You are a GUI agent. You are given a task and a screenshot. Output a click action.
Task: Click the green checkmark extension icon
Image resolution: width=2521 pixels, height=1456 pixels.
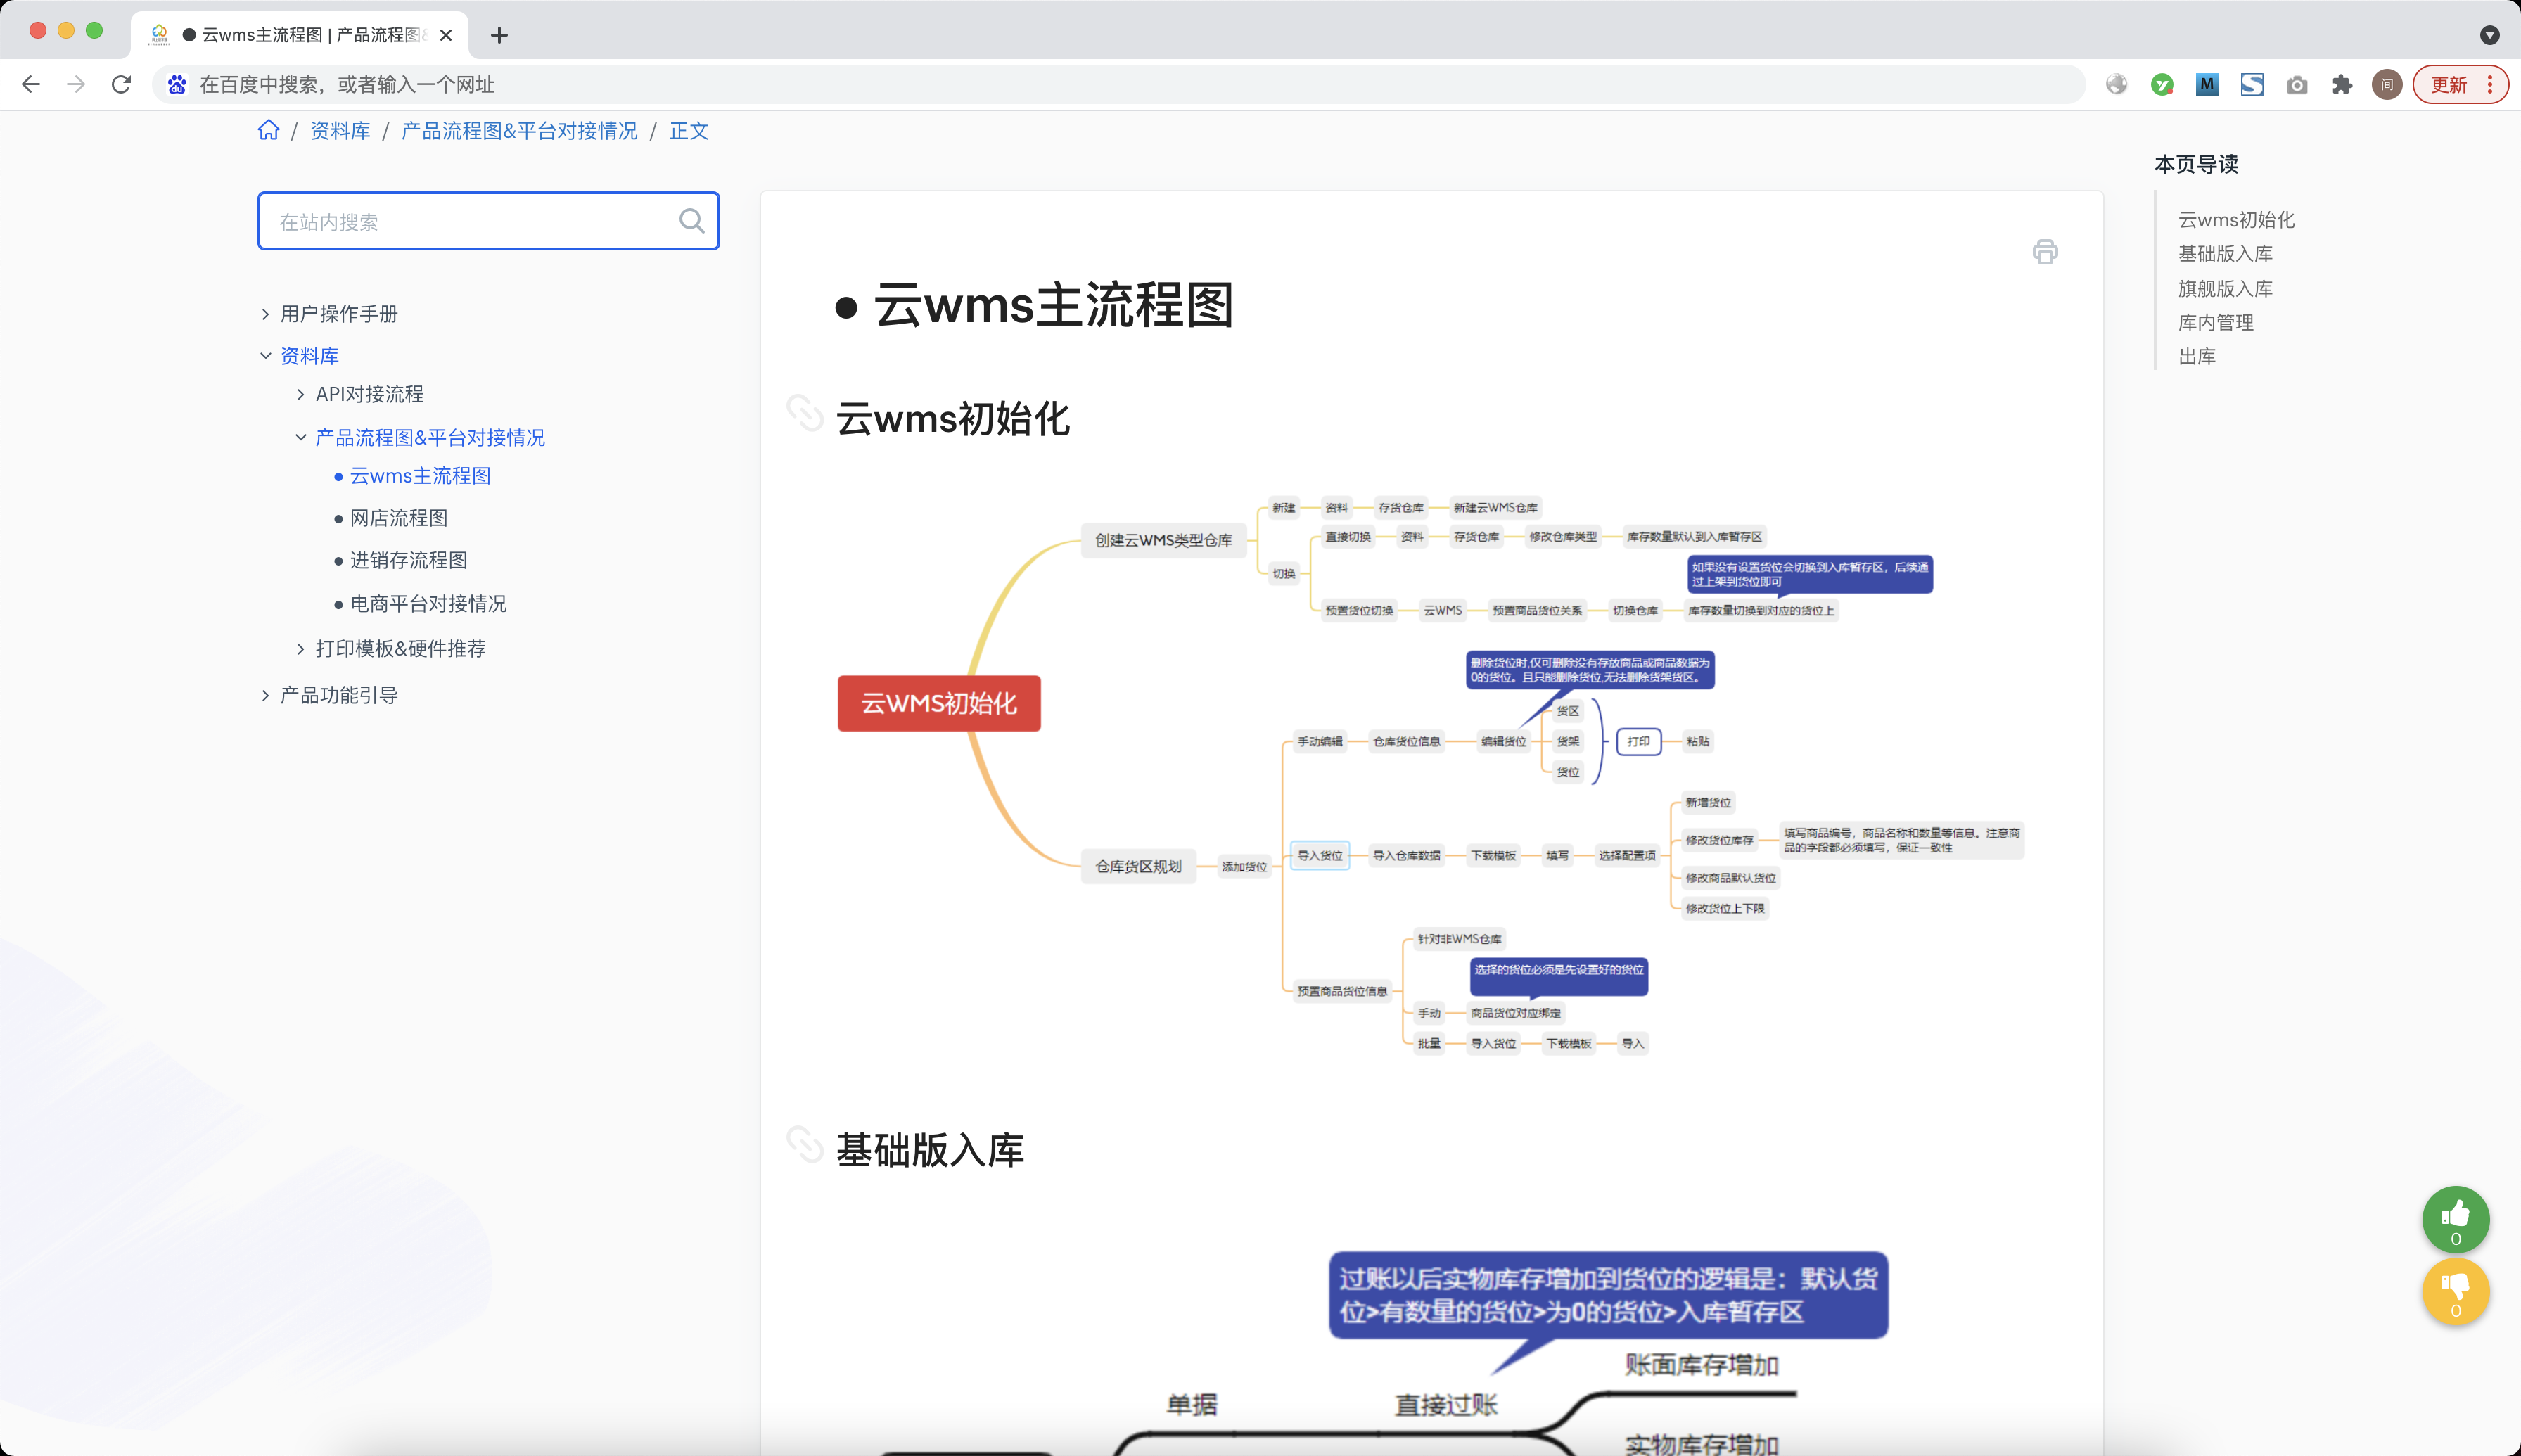click(2162, 85)
